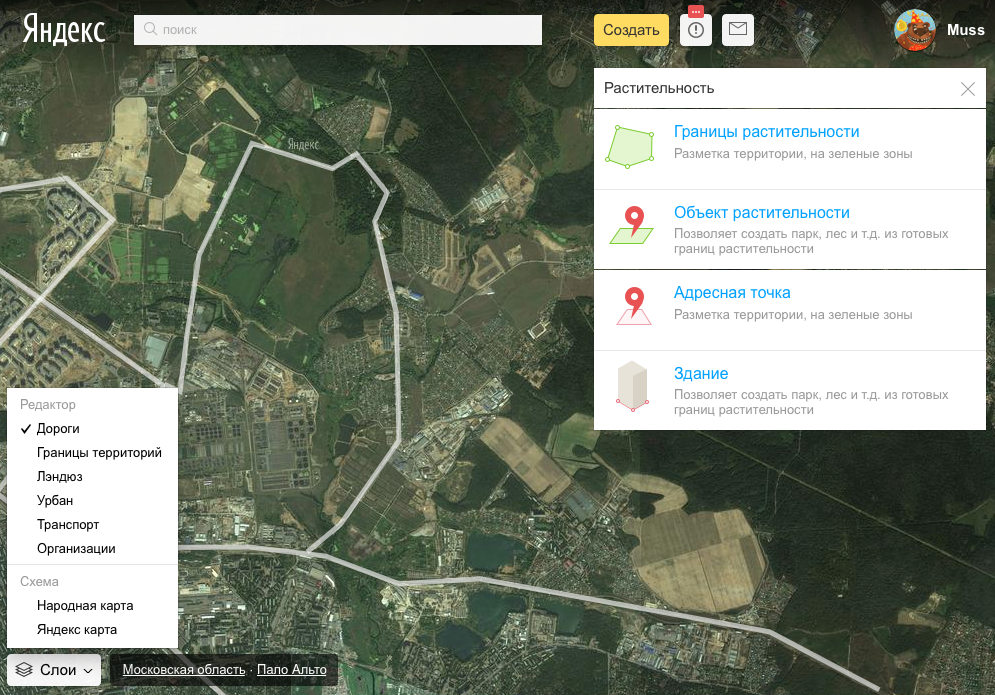Image resolution: width=995 pixels, height=695 pixels.
Task: Open the Muss user profile name
Action: coord(965,30)
